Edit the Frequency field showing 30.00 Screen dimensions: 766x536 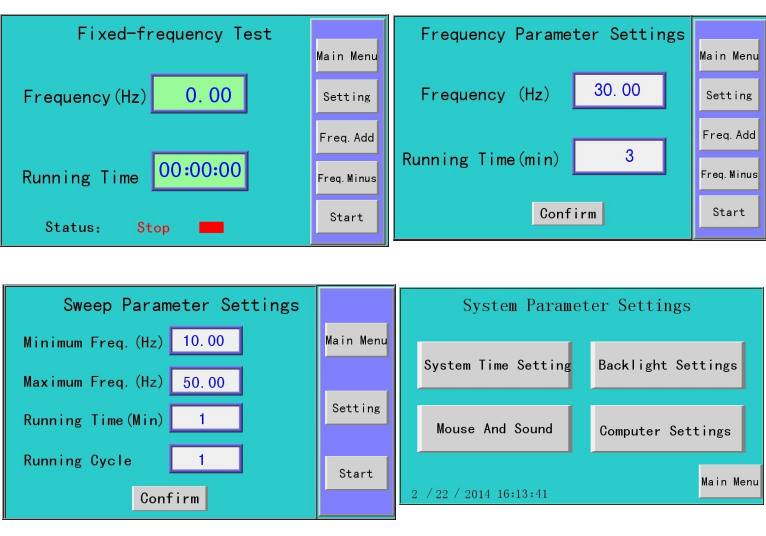pos(618,90)
